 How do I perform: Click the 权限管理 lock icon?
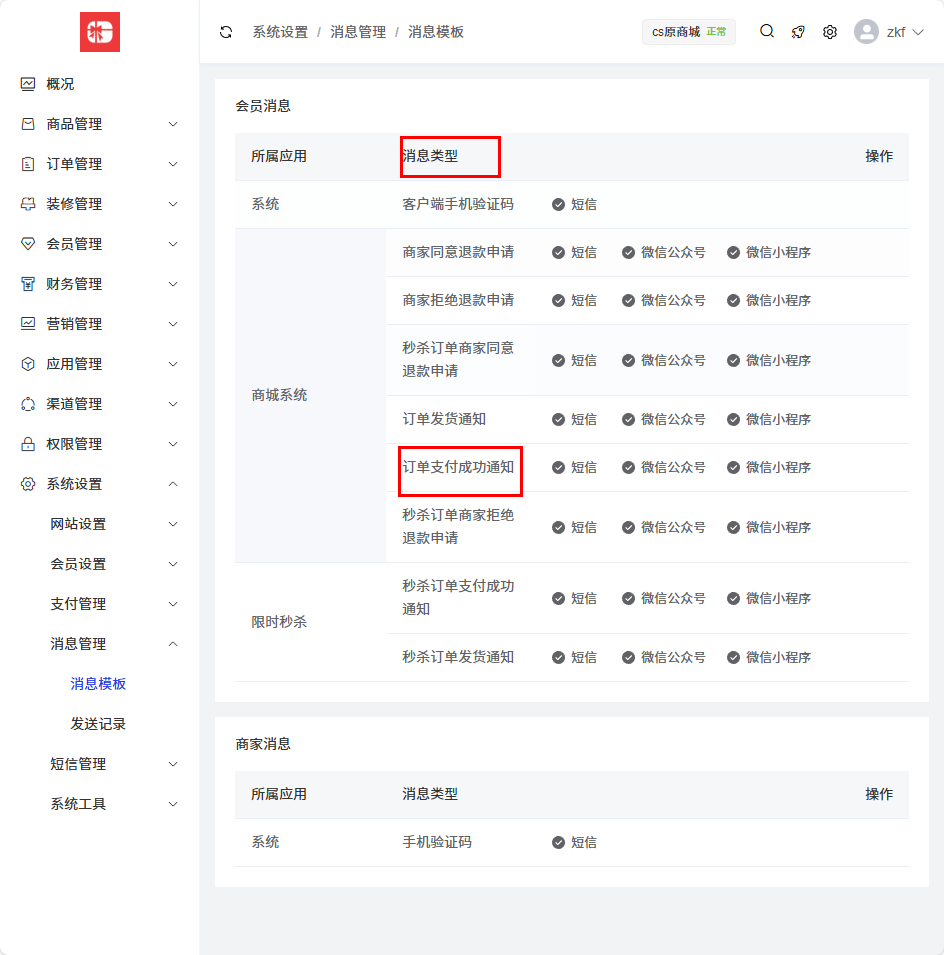(28, 444)
